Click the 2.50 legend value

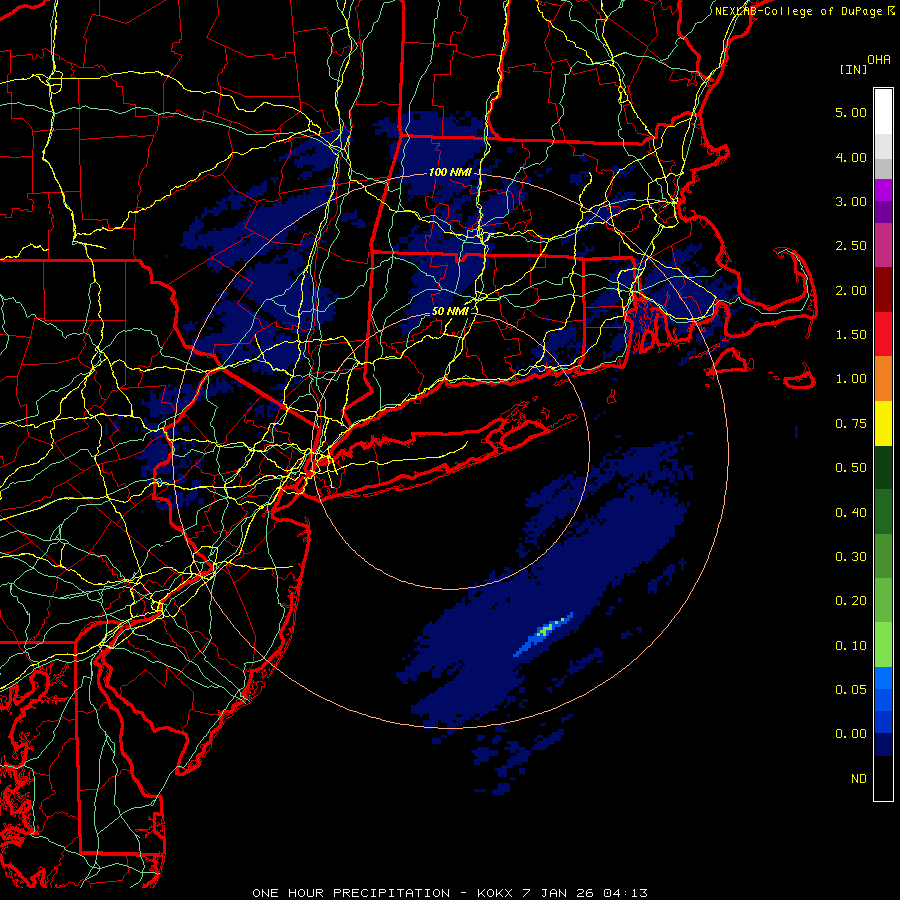click(x=851, y=246)
